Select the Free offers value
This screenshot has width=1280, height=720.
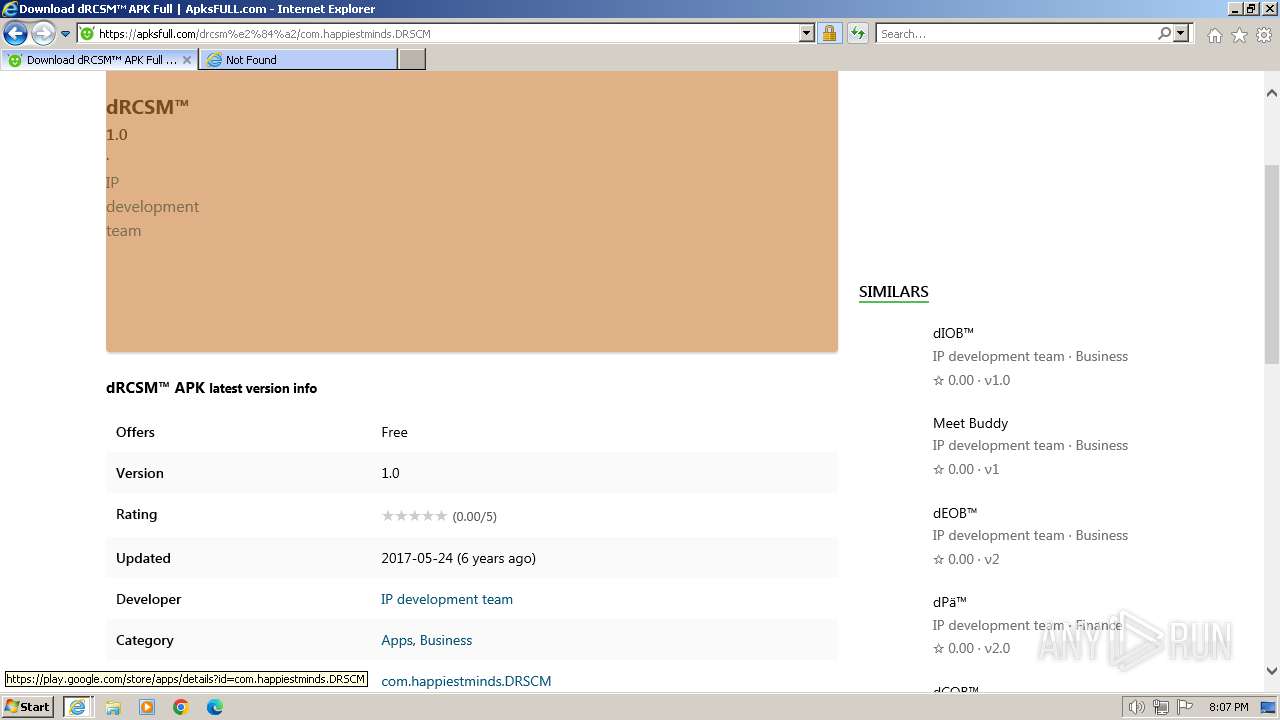(394, 432)
